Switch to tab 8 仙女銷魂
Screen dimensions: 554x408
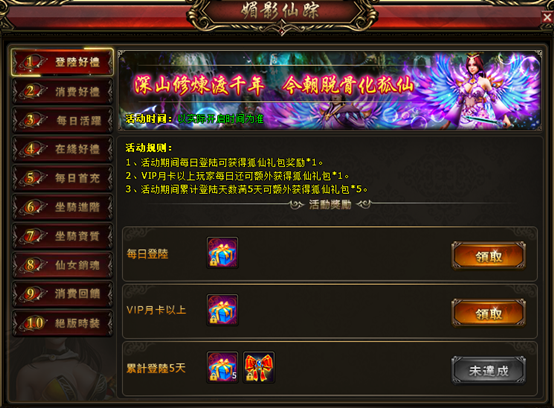pos(63,265)
